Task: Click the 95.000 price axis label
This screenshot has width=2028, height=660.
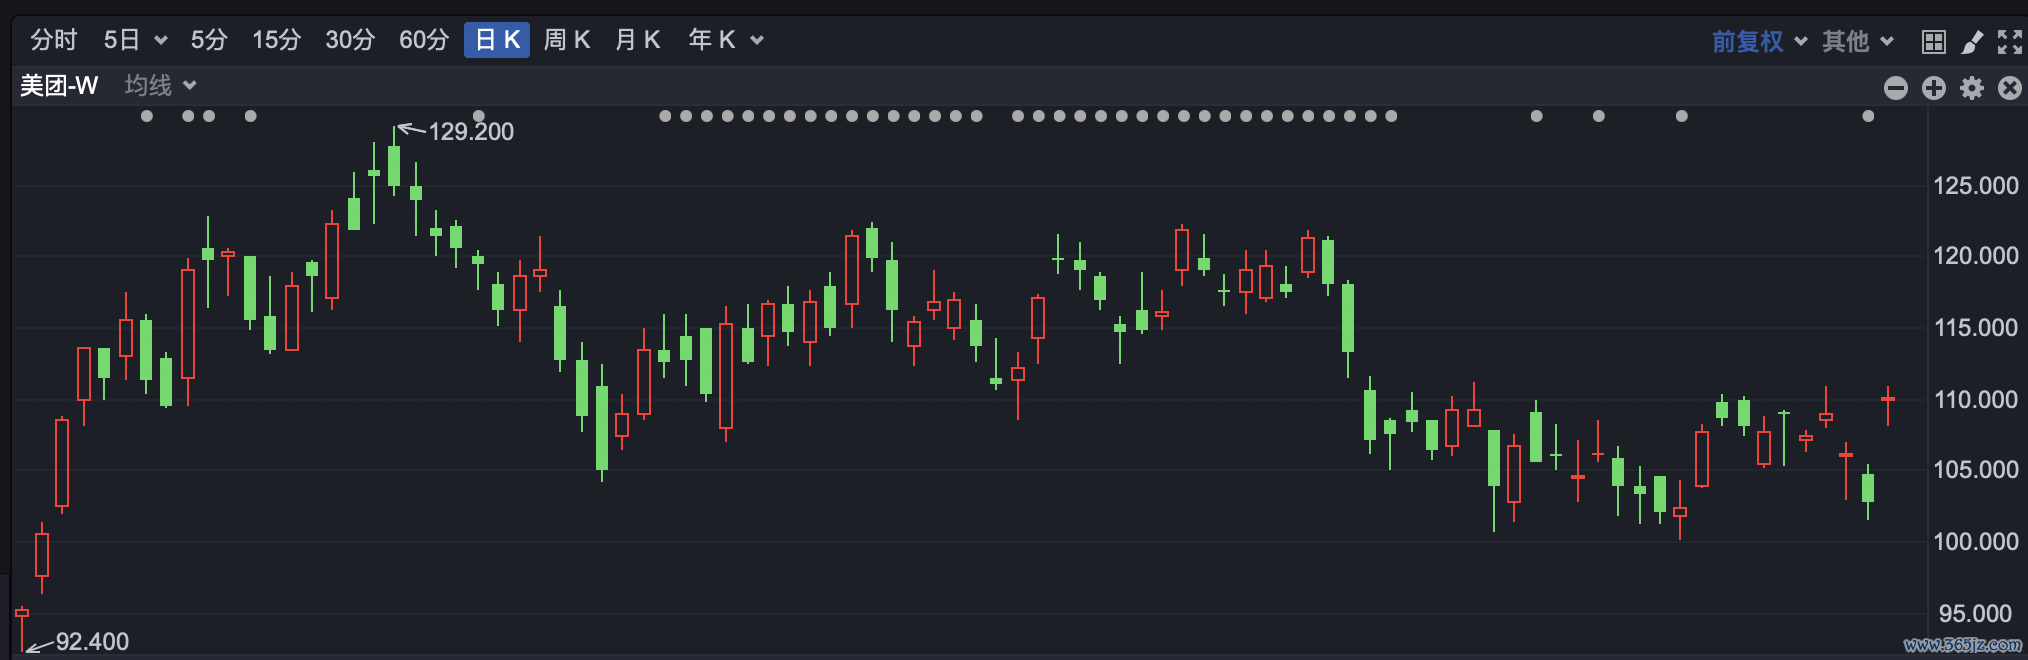Action: coord(1976,614)
